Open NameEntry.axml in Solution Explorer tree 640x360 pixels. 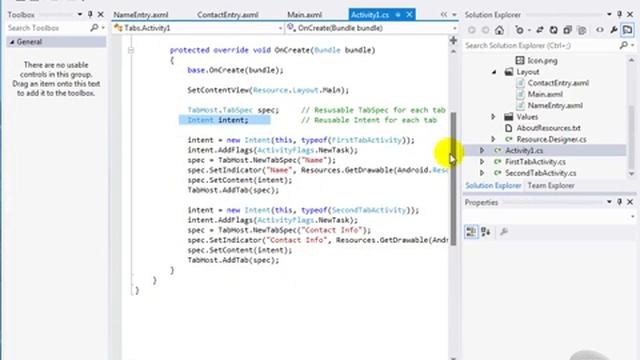555,105
